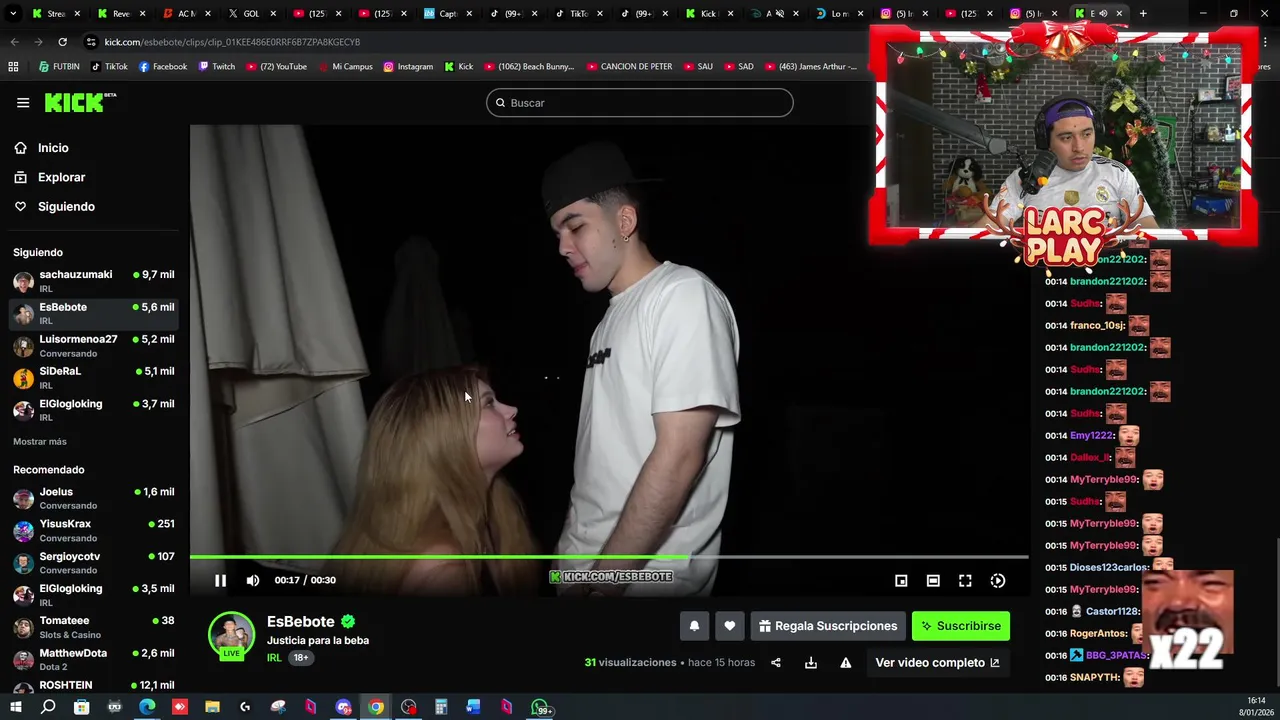This screenshot has height=720, width=1280.
Task: Report the clip with the warning icon
Action: tap(846, 663)
